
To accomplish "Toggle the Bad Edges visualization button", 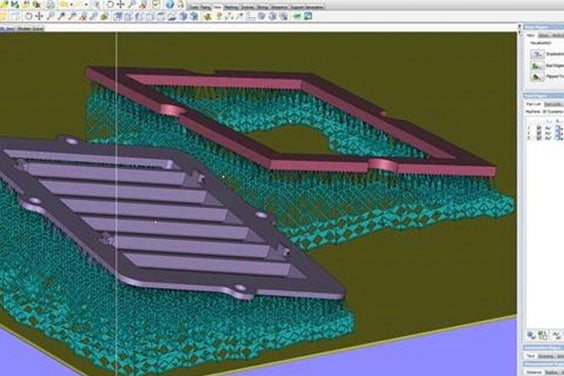I will click(537, 66).
